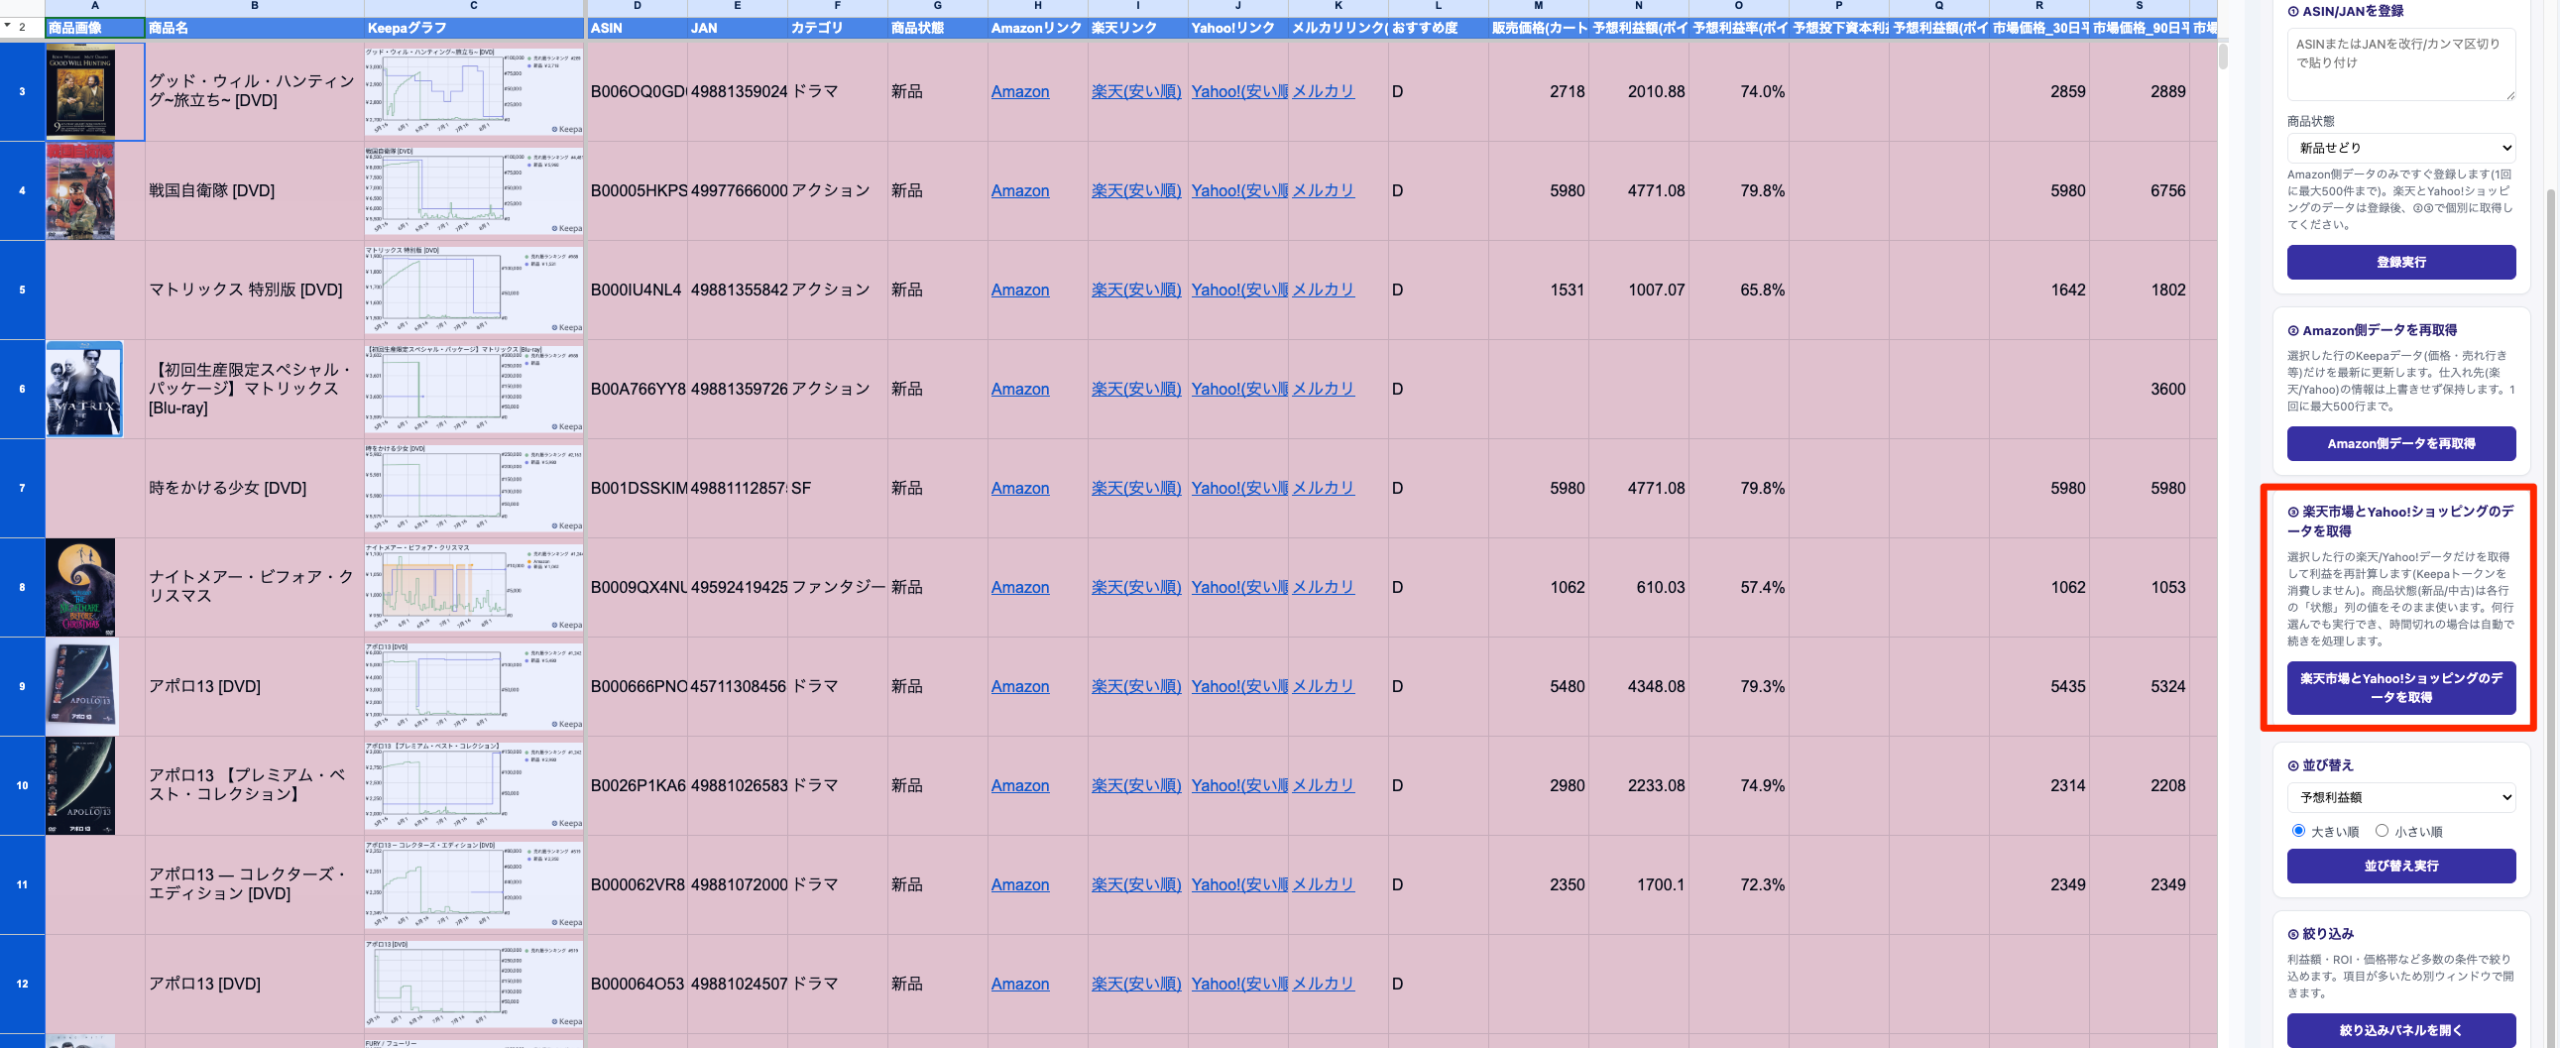Click the アポロ13 コレクターズ・エディション name cell
This screenshot has width=2560, height=1048.
tap(255, 885)
